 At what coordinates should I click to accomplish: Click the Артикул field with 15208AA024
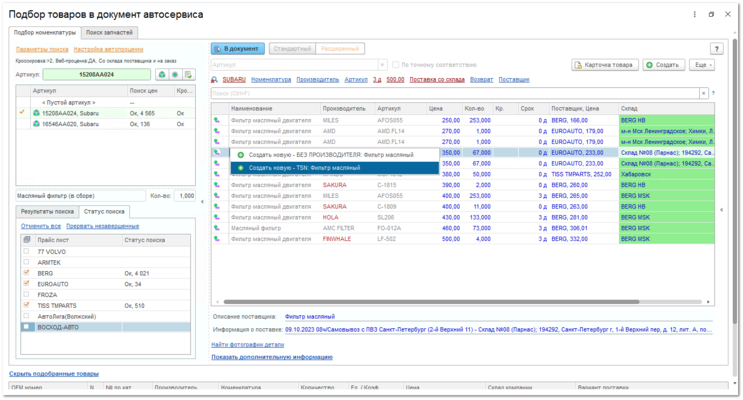pos(97,74)
